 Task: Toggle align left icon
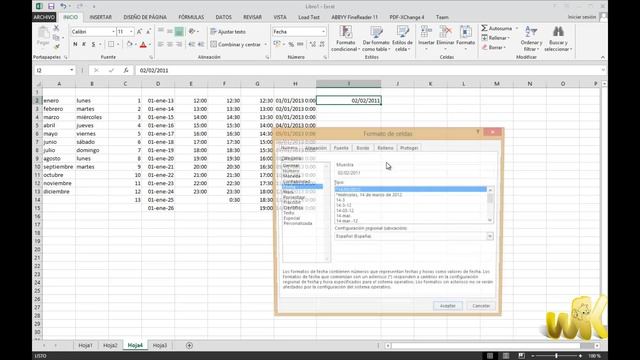click(161, 44)
